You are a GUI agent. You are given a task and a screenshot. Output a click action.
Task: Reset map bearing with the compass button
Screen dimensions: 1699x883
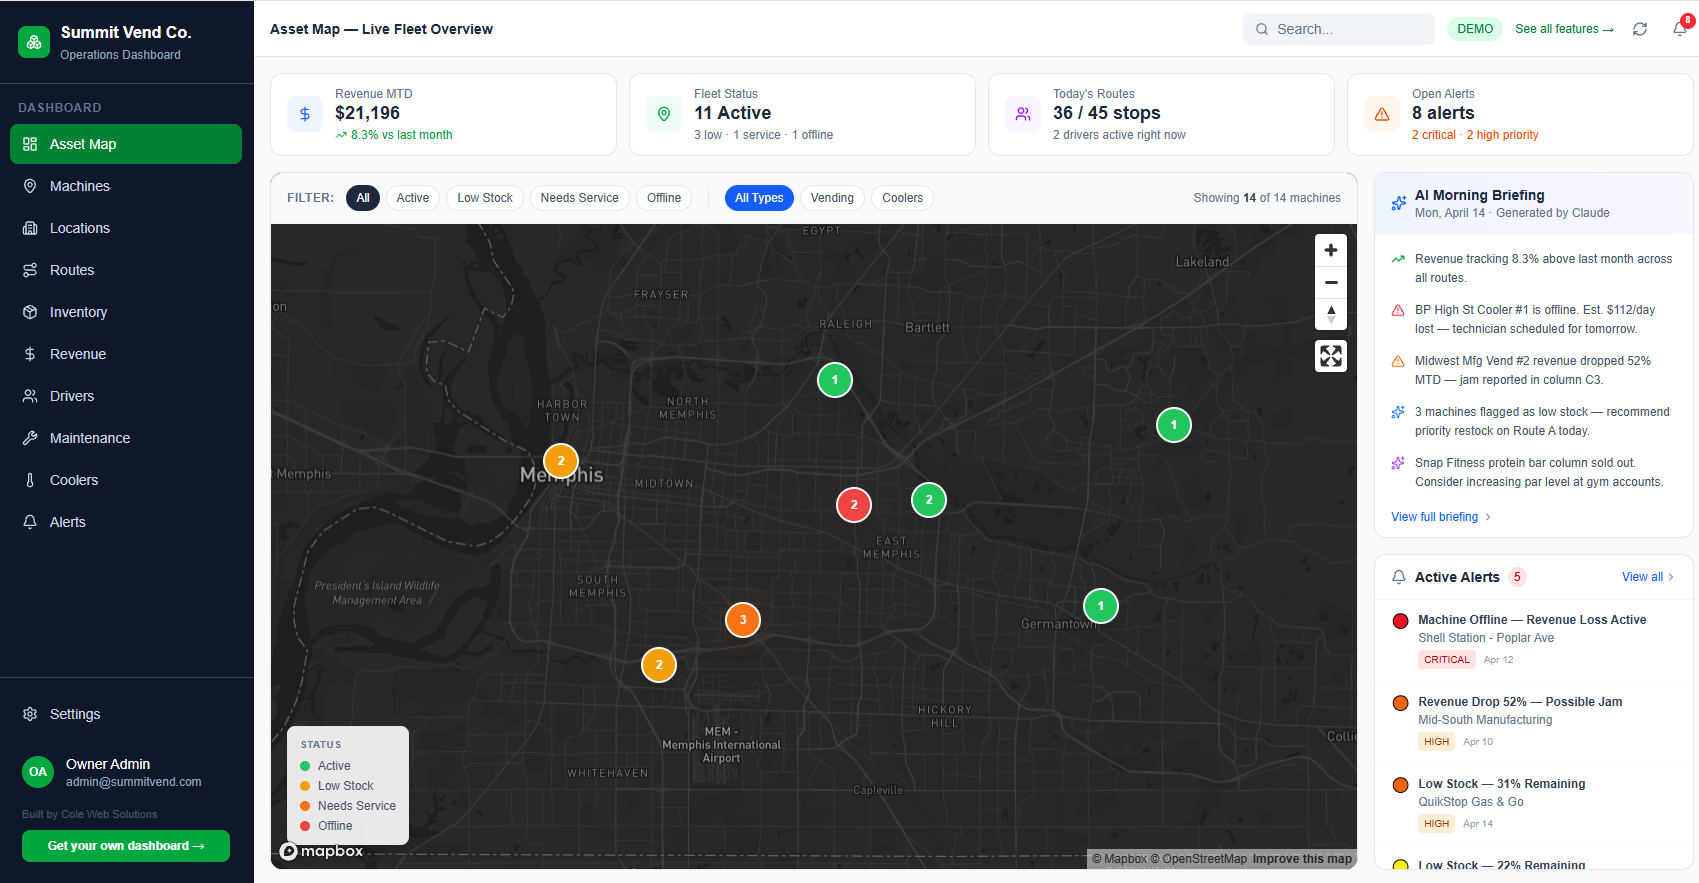click(x=1331, y=314)
